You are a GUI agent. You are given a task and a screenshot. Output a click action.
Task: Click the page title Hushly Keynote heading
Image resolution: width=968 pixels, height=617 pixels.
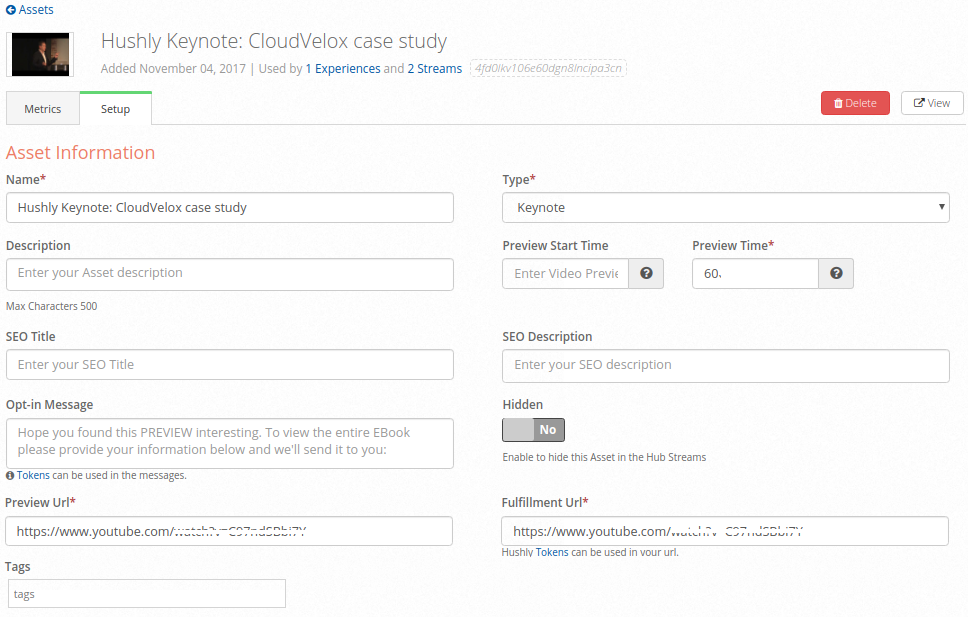click(x=273, y=41)
